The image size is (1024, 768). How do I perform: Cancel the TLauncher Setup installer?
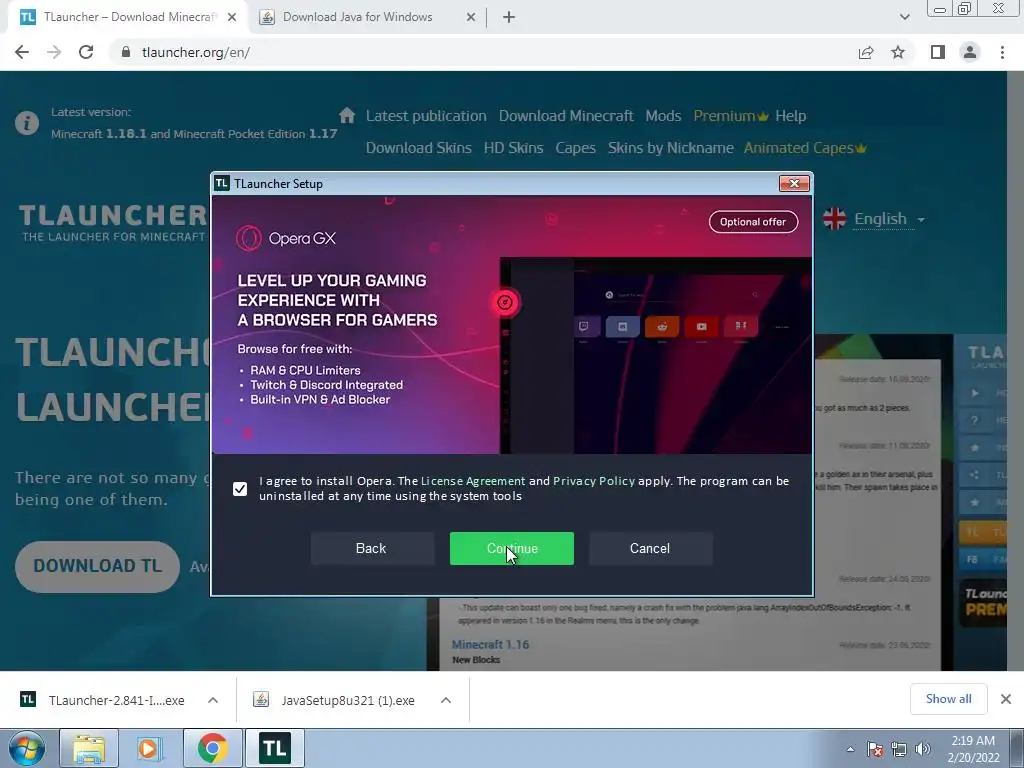(650, 549)
